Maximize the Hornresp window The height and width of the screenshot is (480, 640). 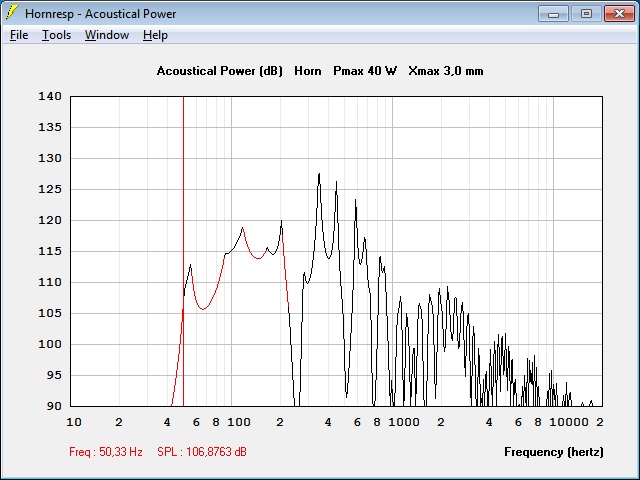586,13
